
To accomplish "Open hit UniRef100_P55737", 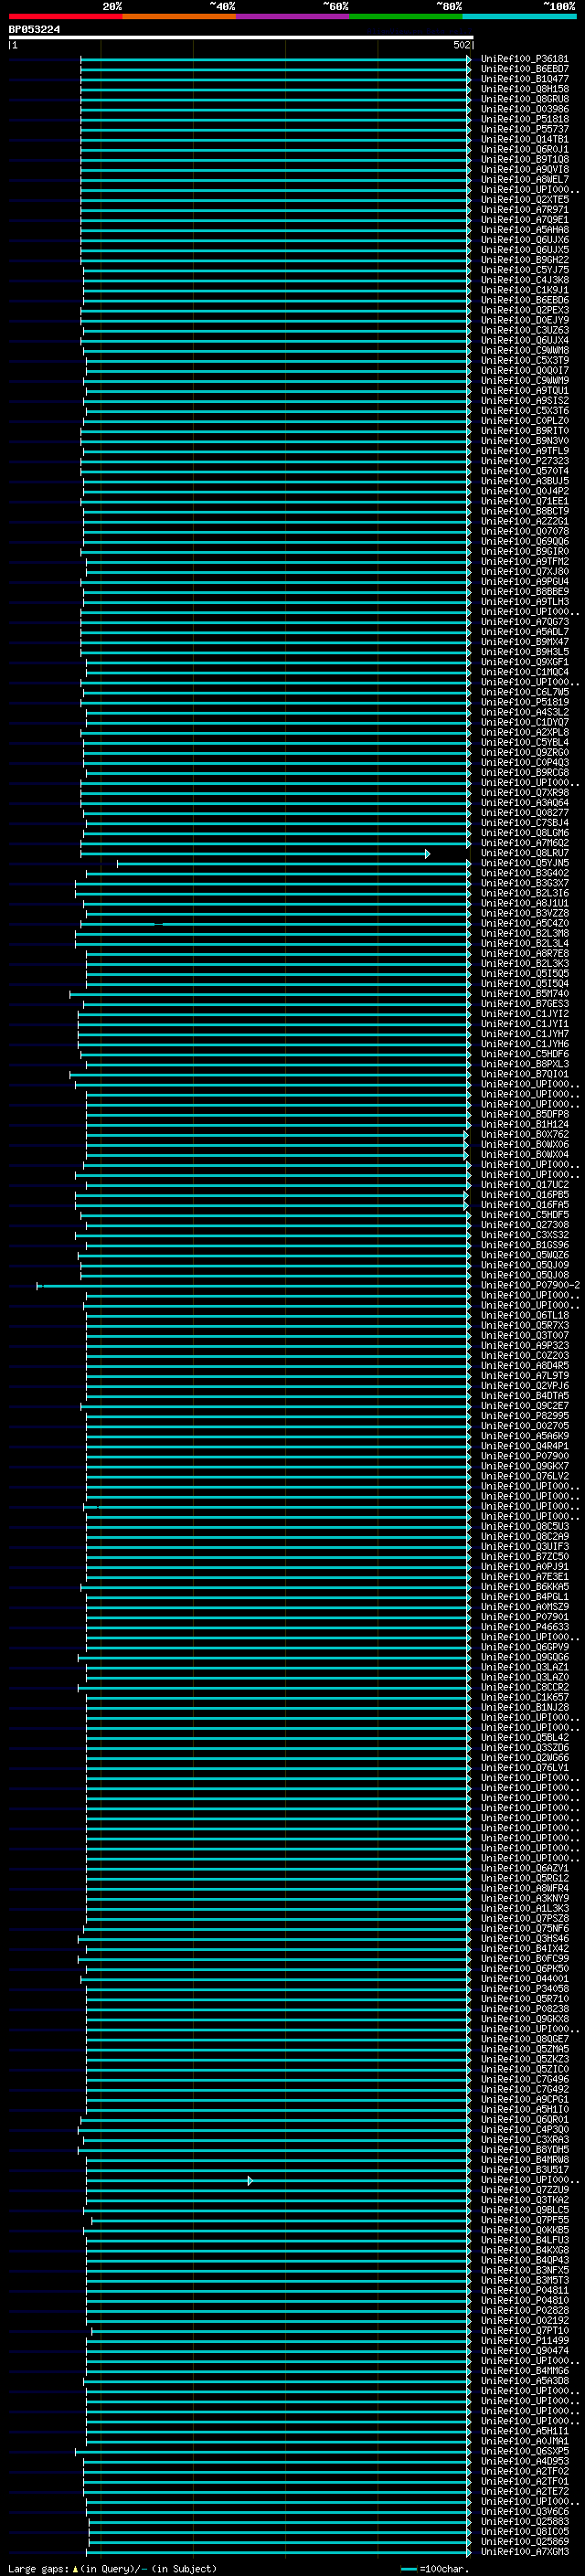I will pos(524,129).
